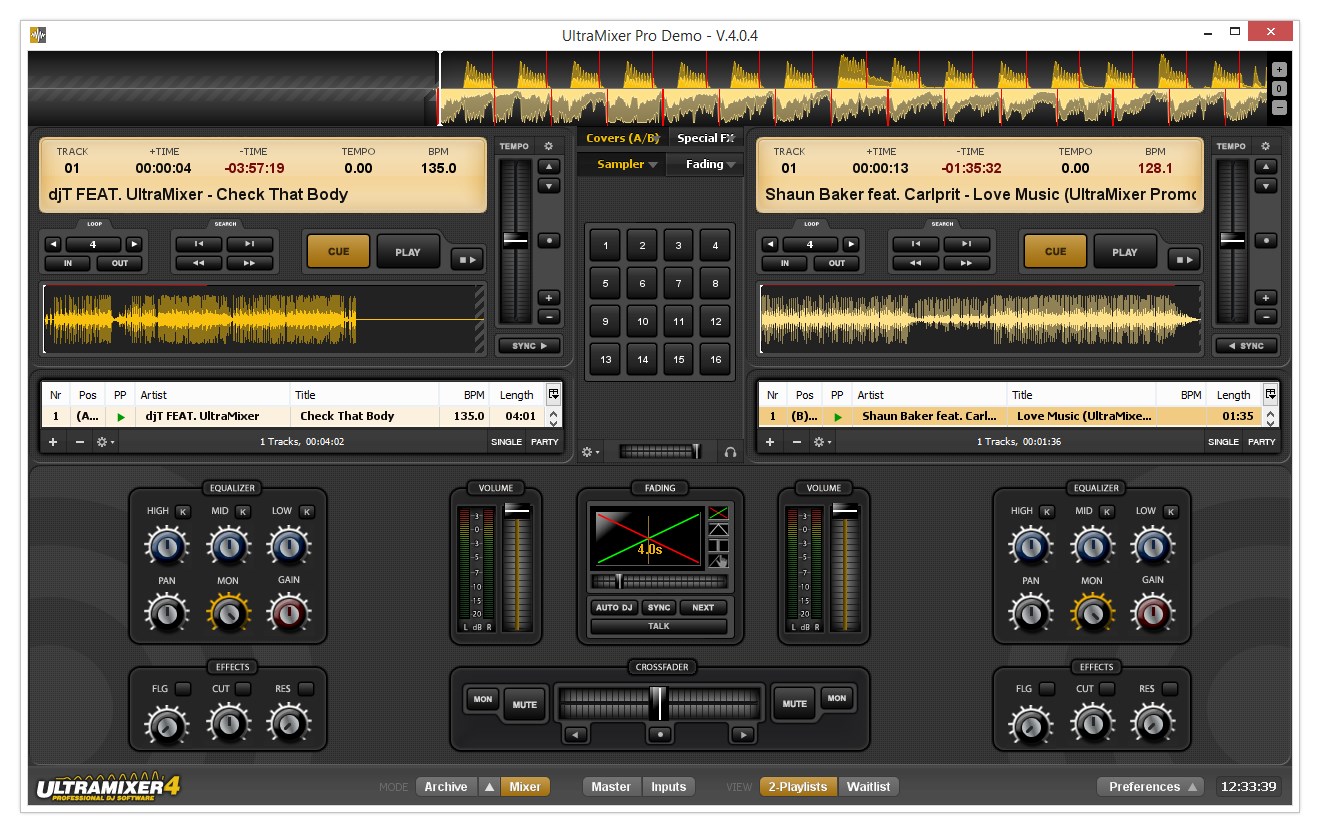
Task: Move crossfader right with arrow button
Action: point(742,735)
